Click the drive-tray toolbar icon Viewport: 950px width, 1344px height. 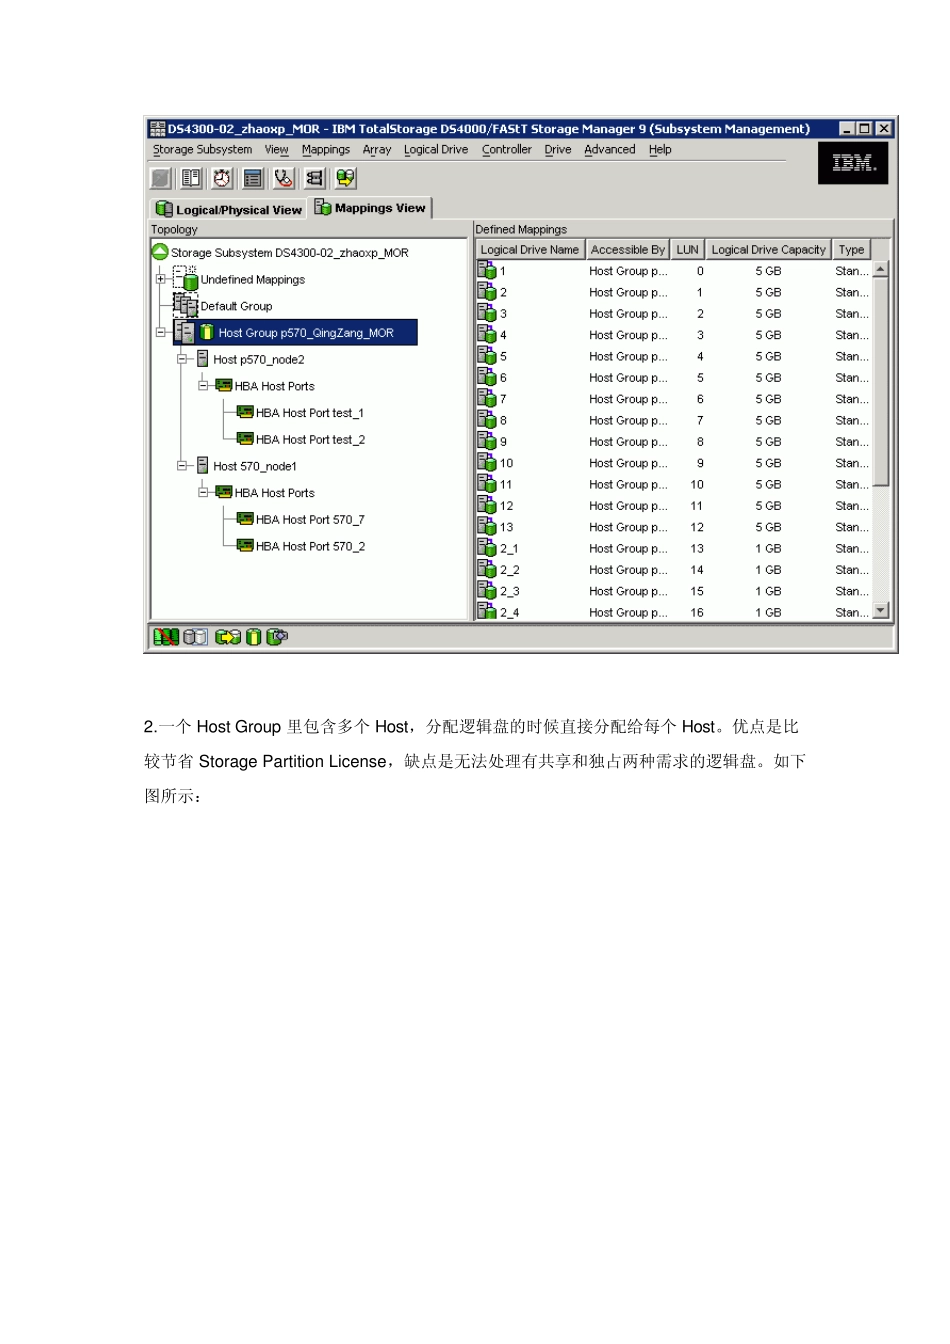pos(315,178)
